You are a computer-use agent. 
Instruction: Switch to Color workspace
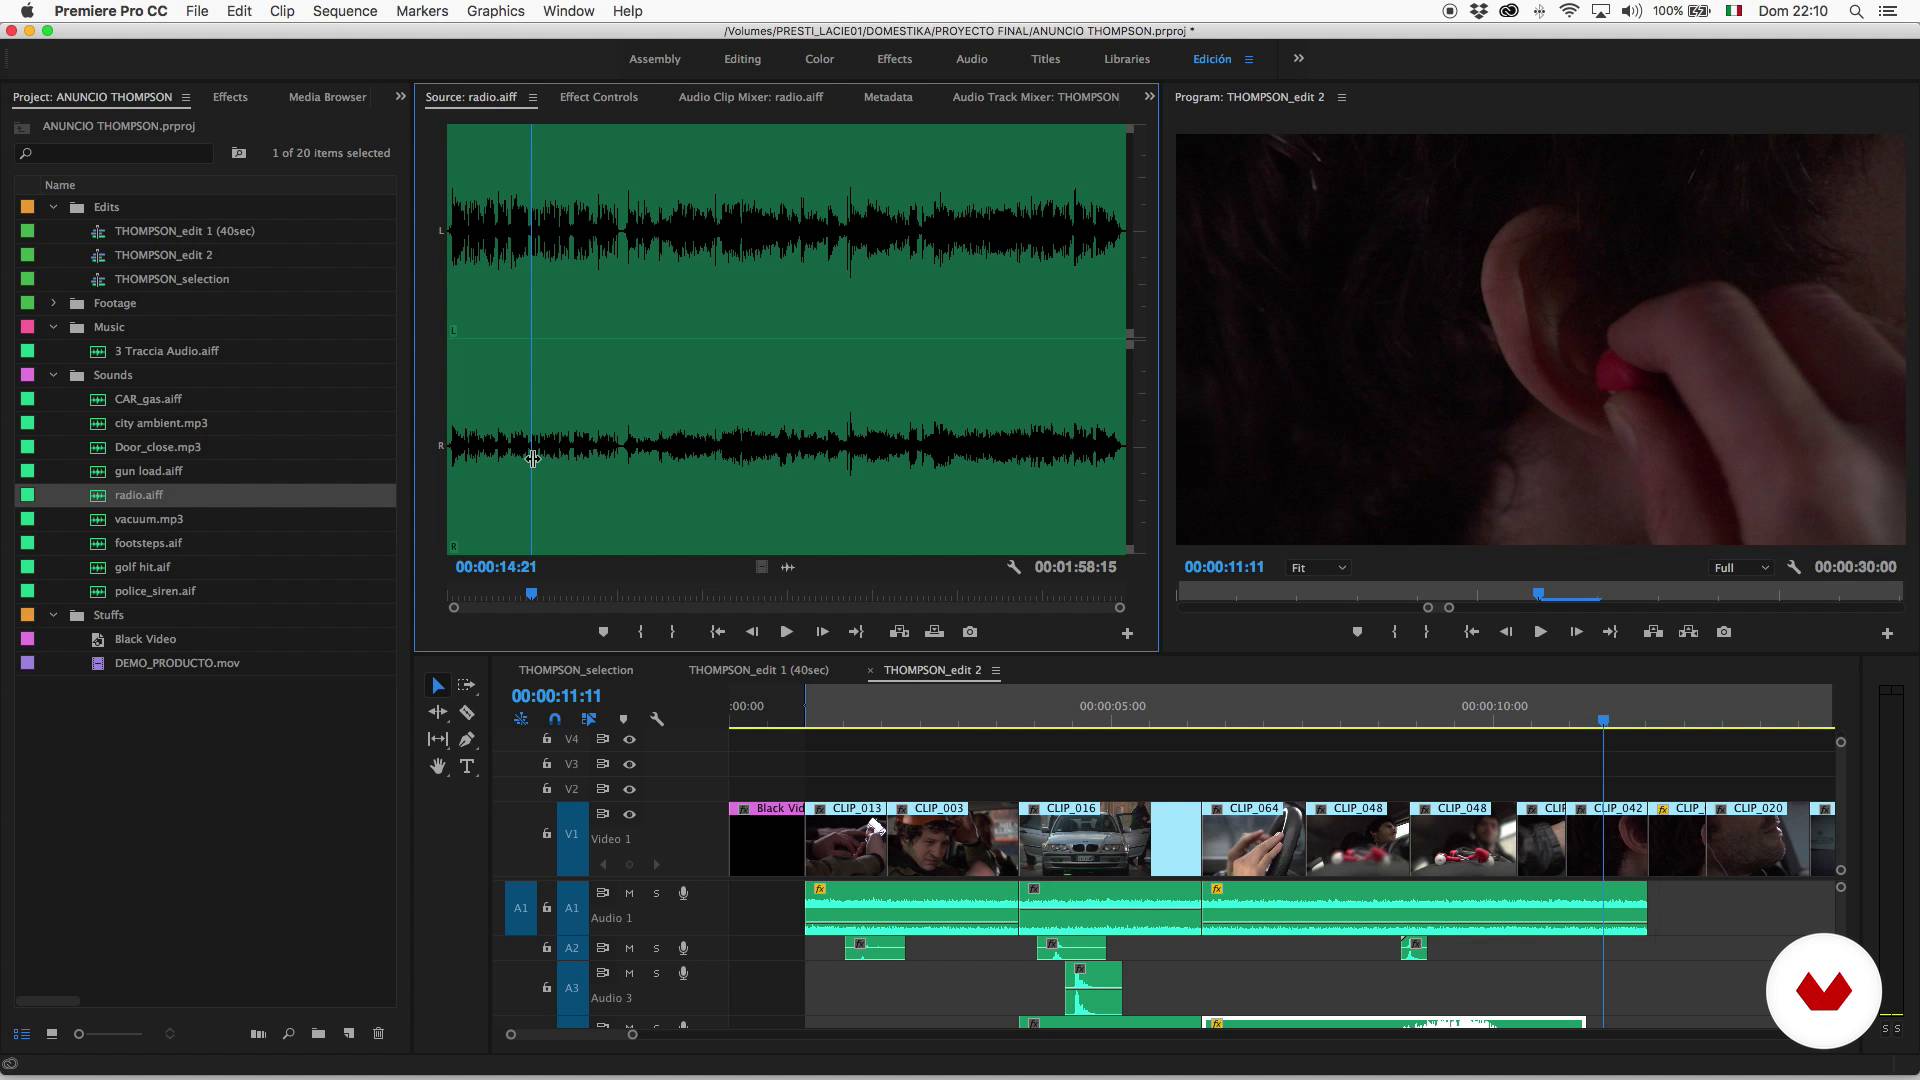pyautogui.click(x=819, y=59)
